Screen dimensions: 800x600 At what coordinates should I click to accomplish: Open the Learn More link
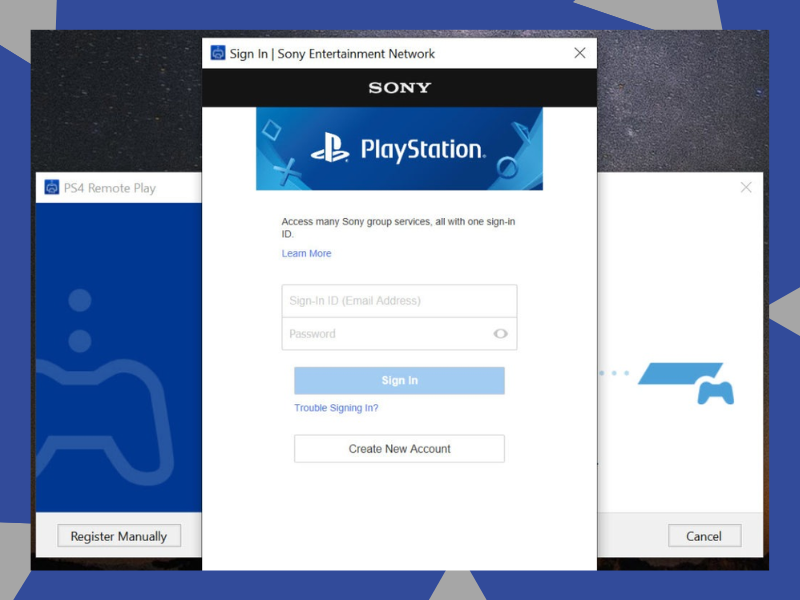(x=306, y=254)
